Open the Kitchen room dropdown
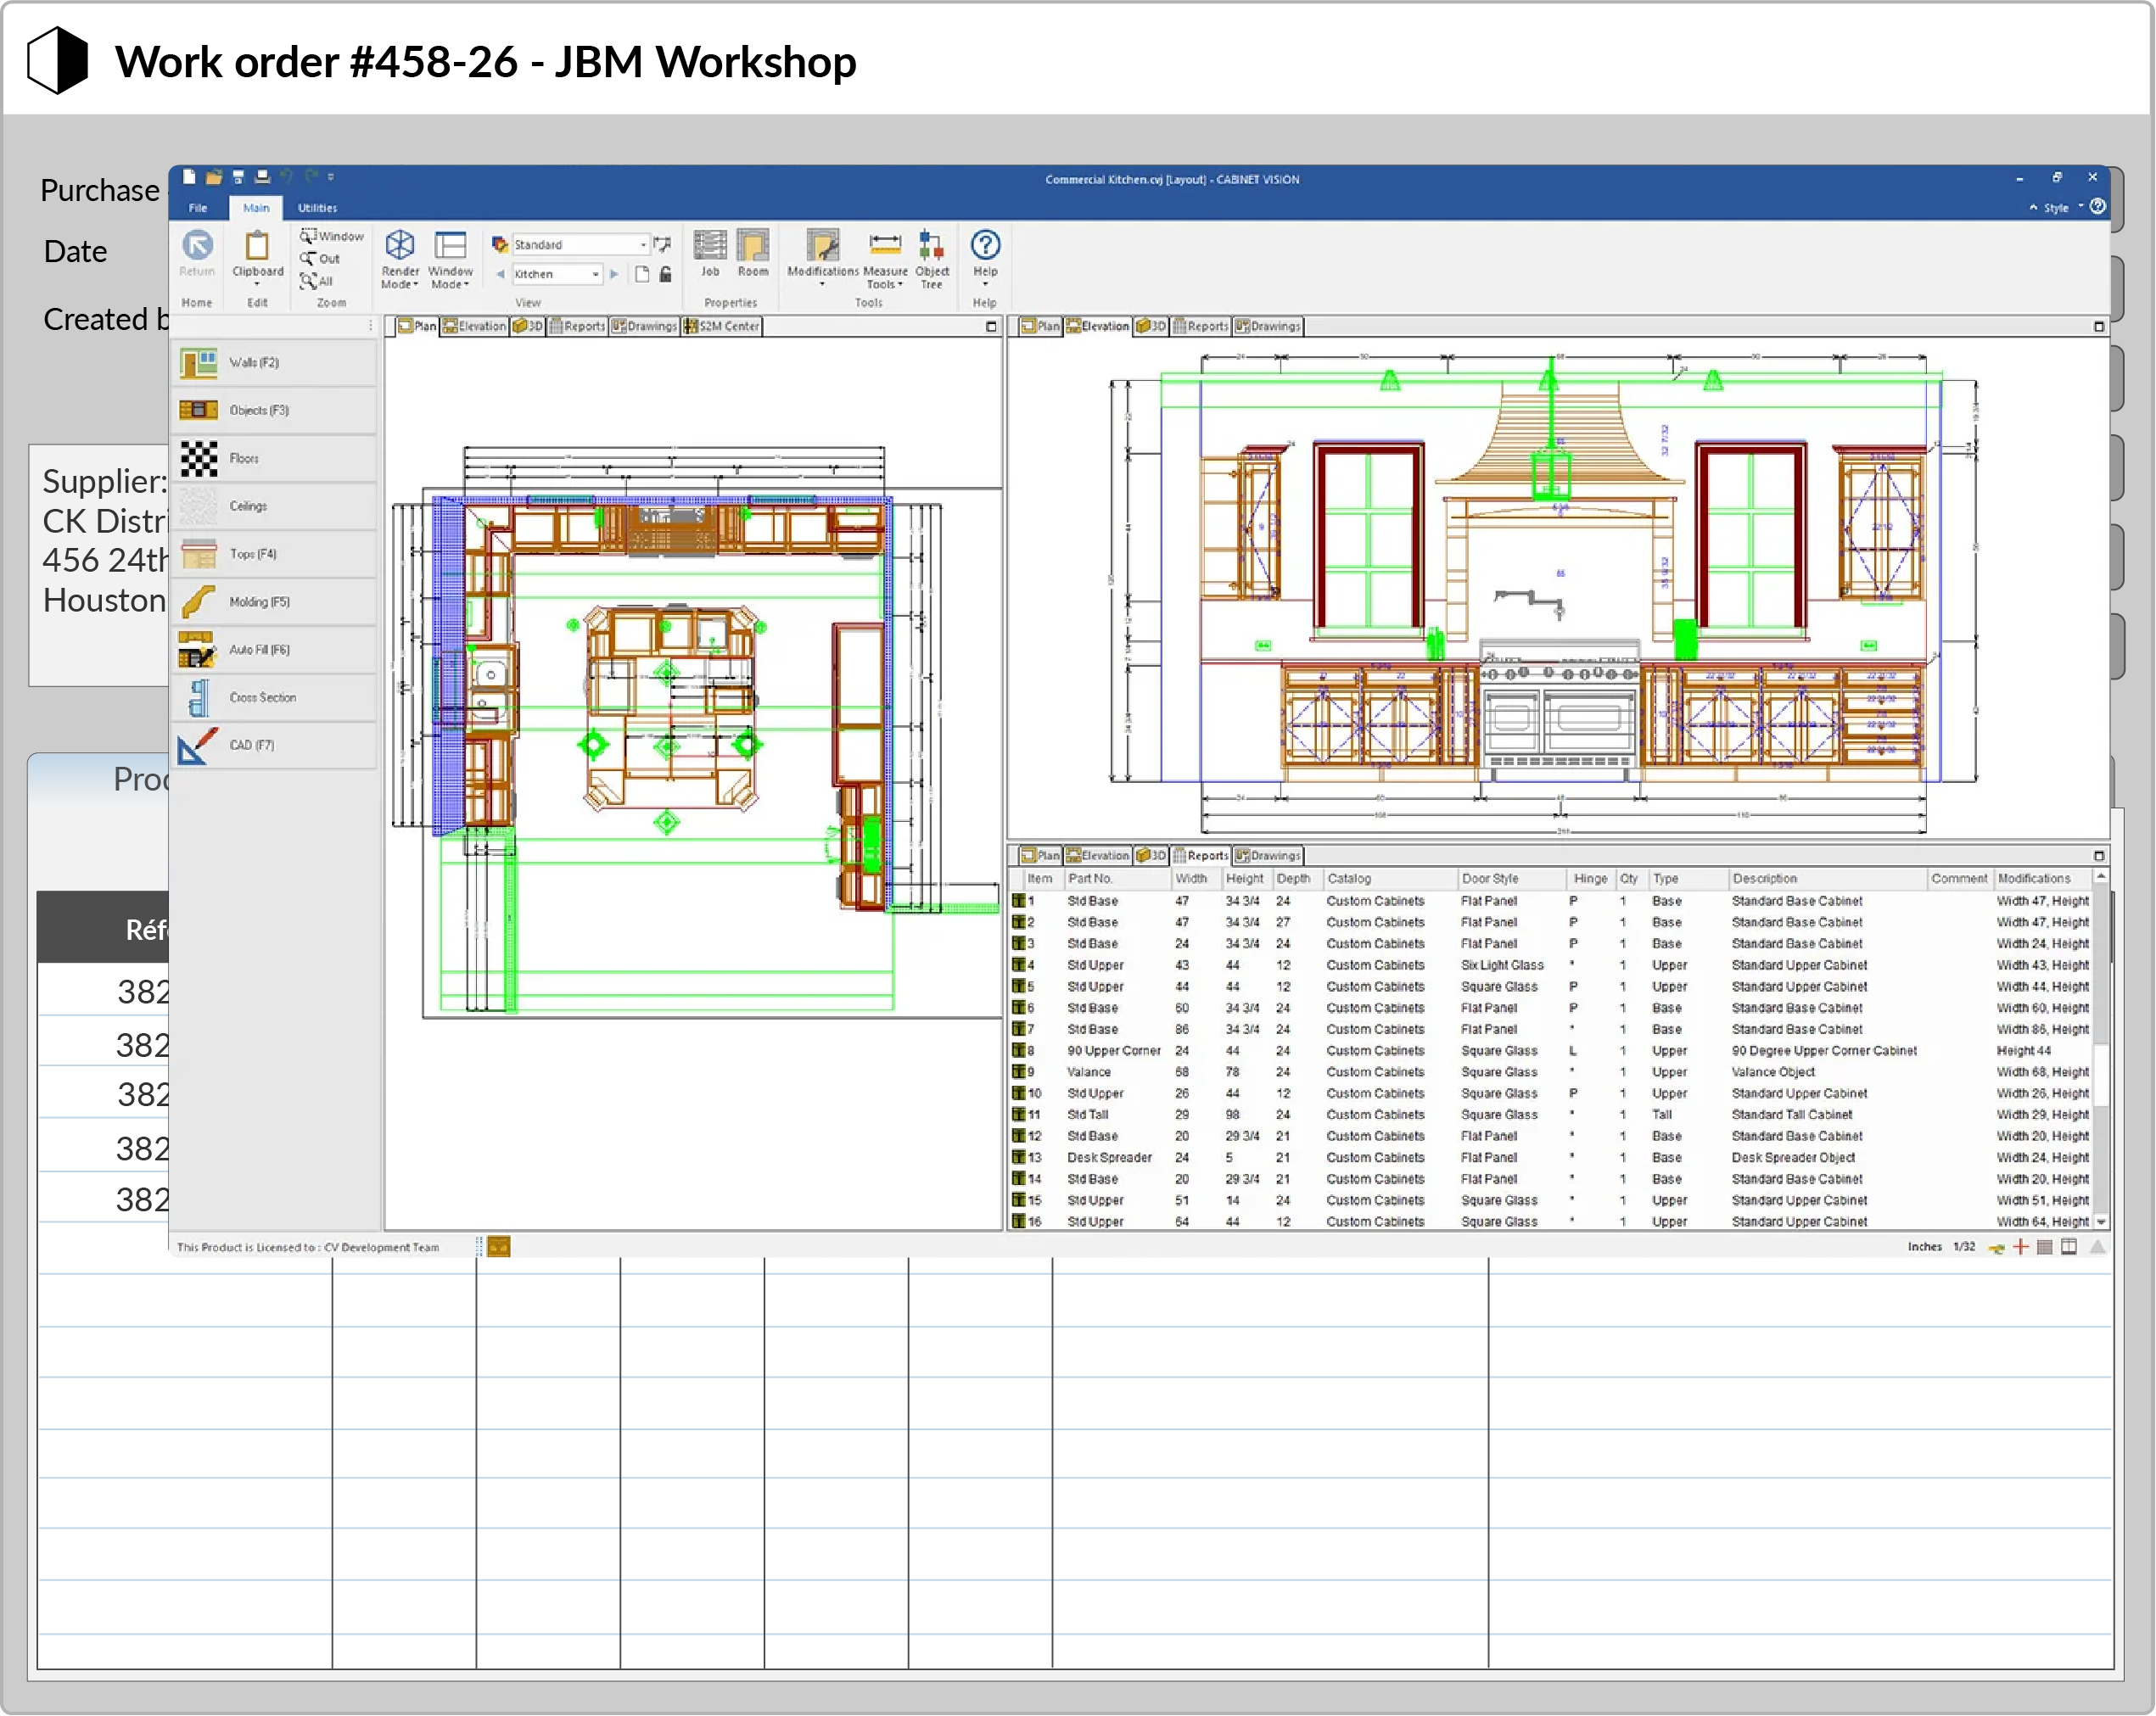Image resolution: width=2156 pixels, height=1716 pixels. point(557,274)
